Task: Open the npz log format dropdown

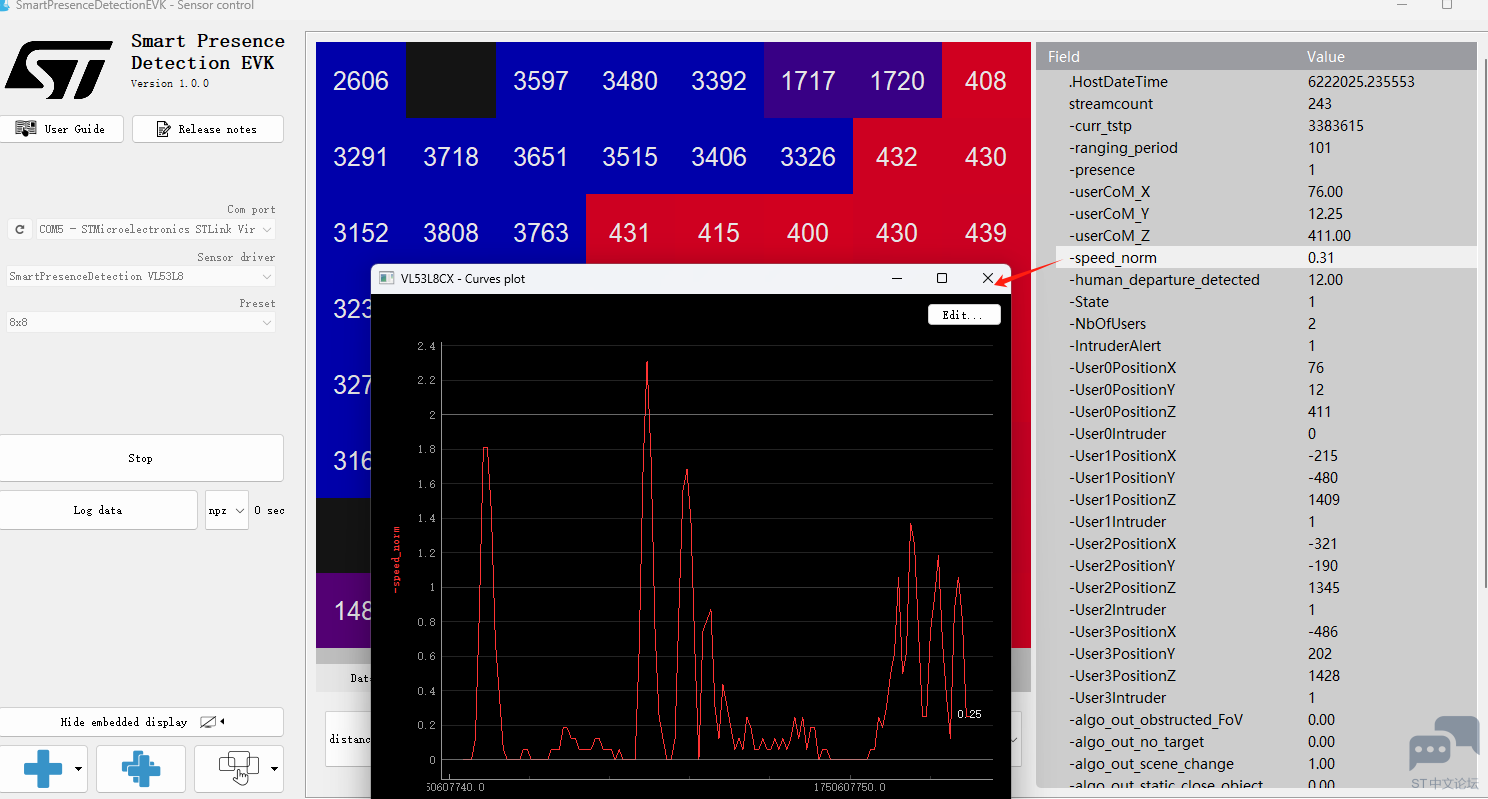Action: pos(227,510)
